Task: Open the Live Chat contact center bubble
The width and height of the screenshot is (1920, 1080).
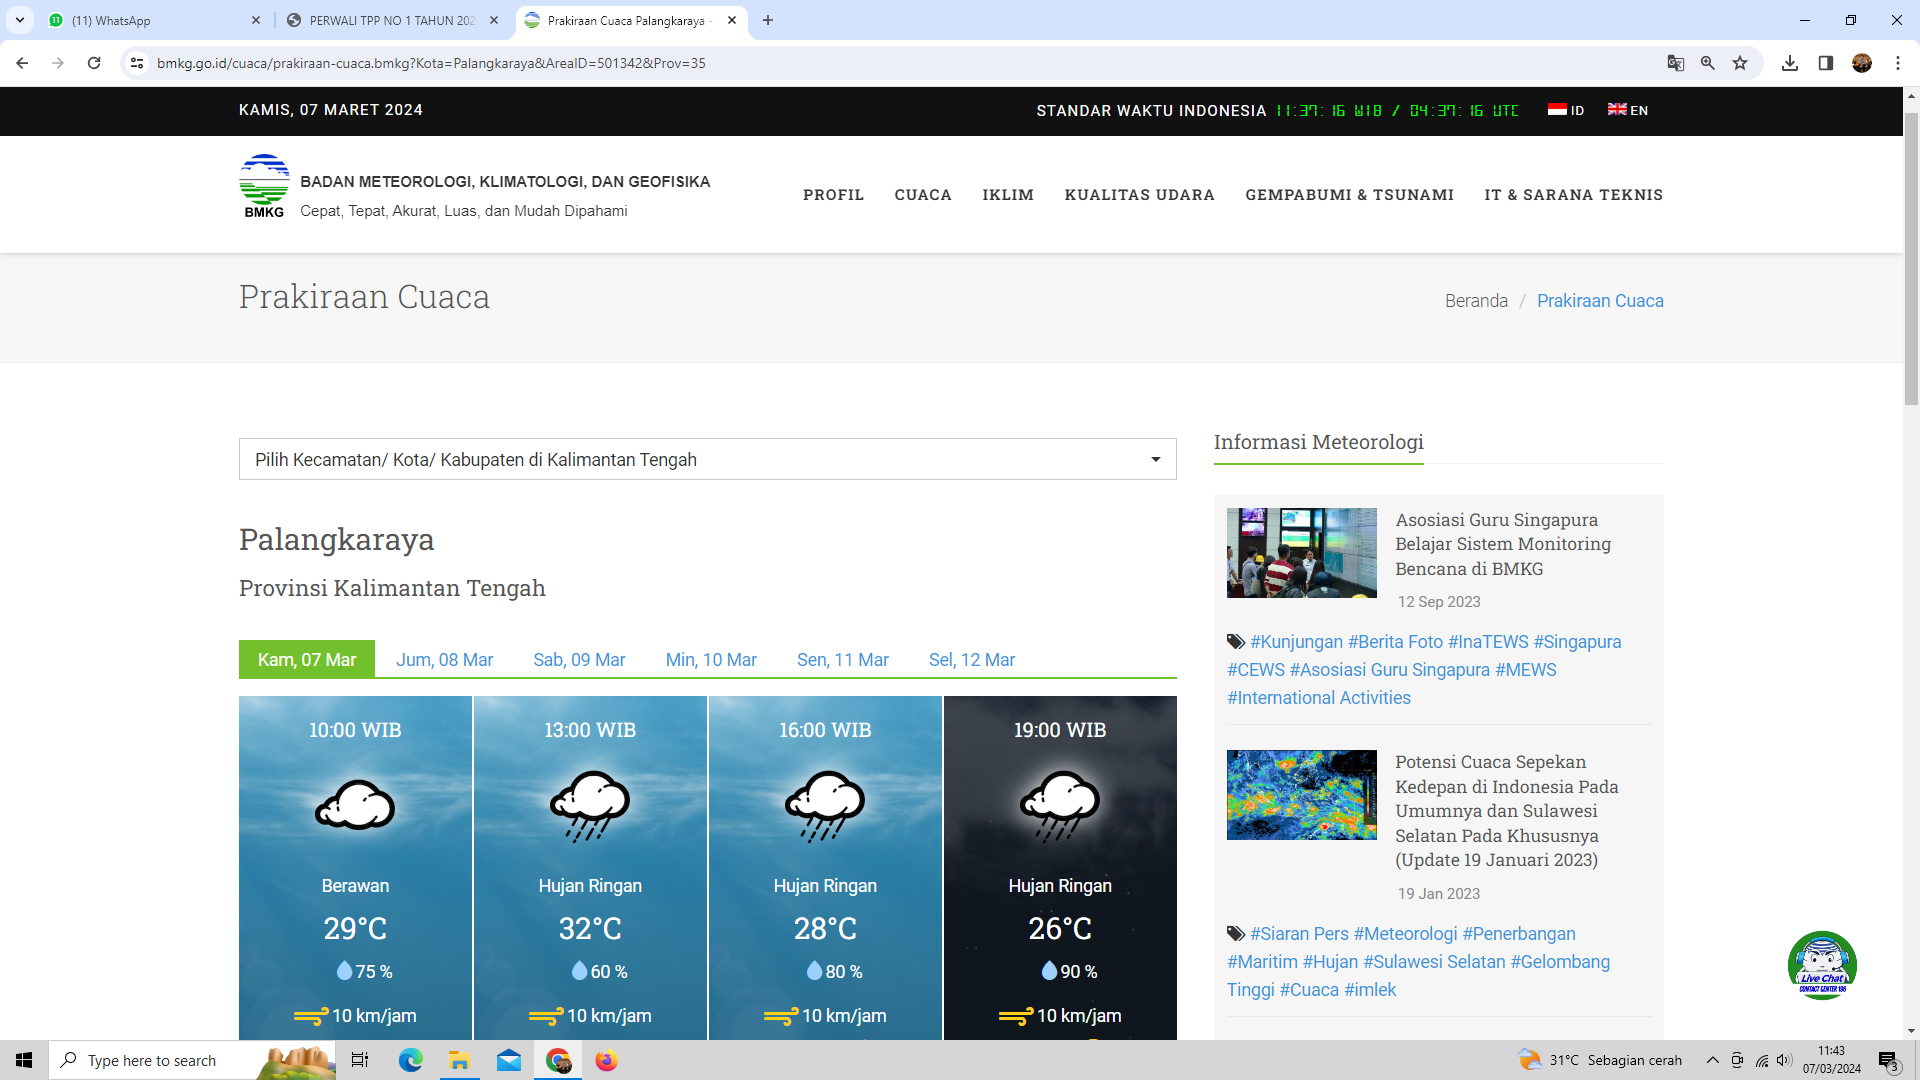Action: [x=1822, y=965]
